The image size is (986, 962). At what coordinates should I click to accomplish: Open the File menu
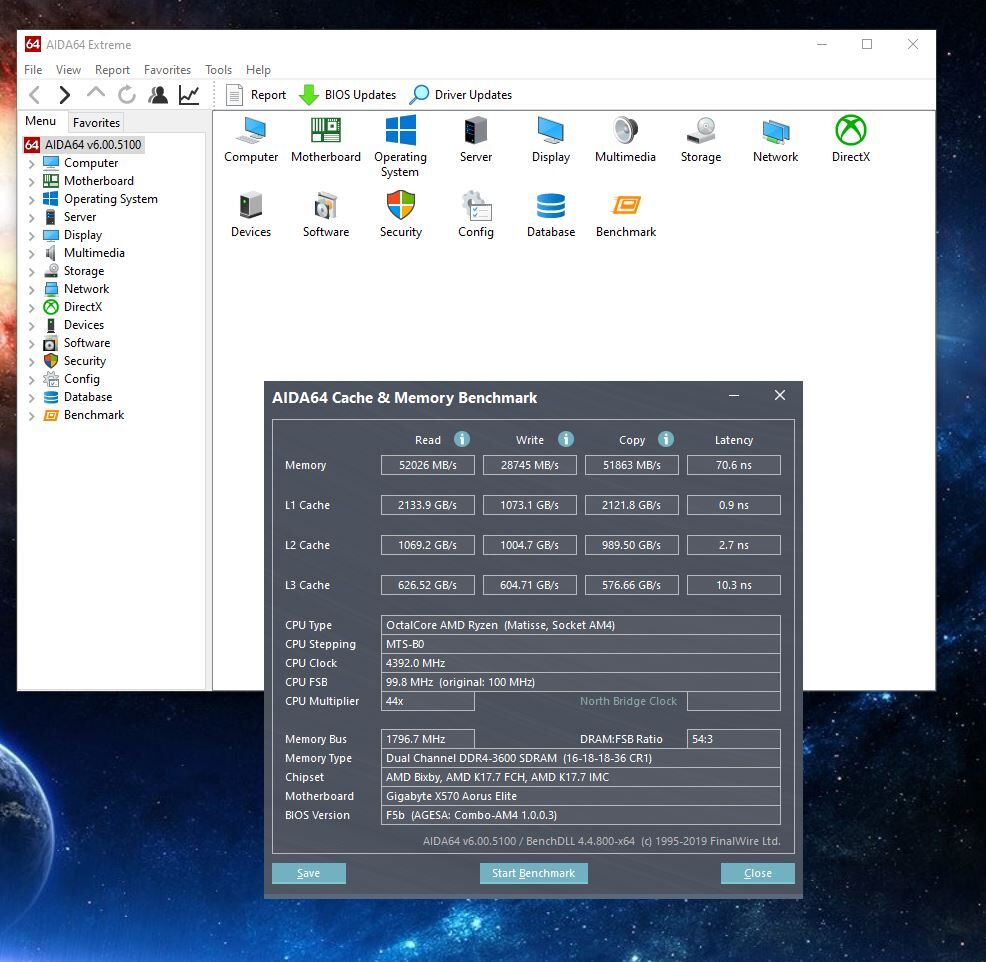(x=33, y=70)
